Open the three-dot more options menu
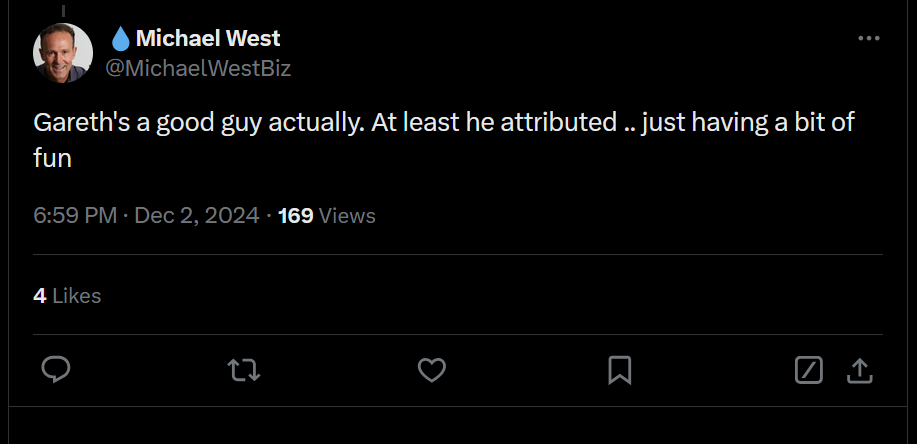The width and height of the screenshot is (917, 444). [869, 38]
